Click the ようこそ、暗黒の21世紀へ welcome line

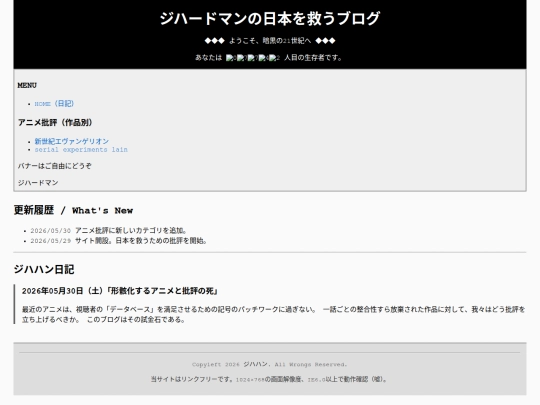[270, 41]
